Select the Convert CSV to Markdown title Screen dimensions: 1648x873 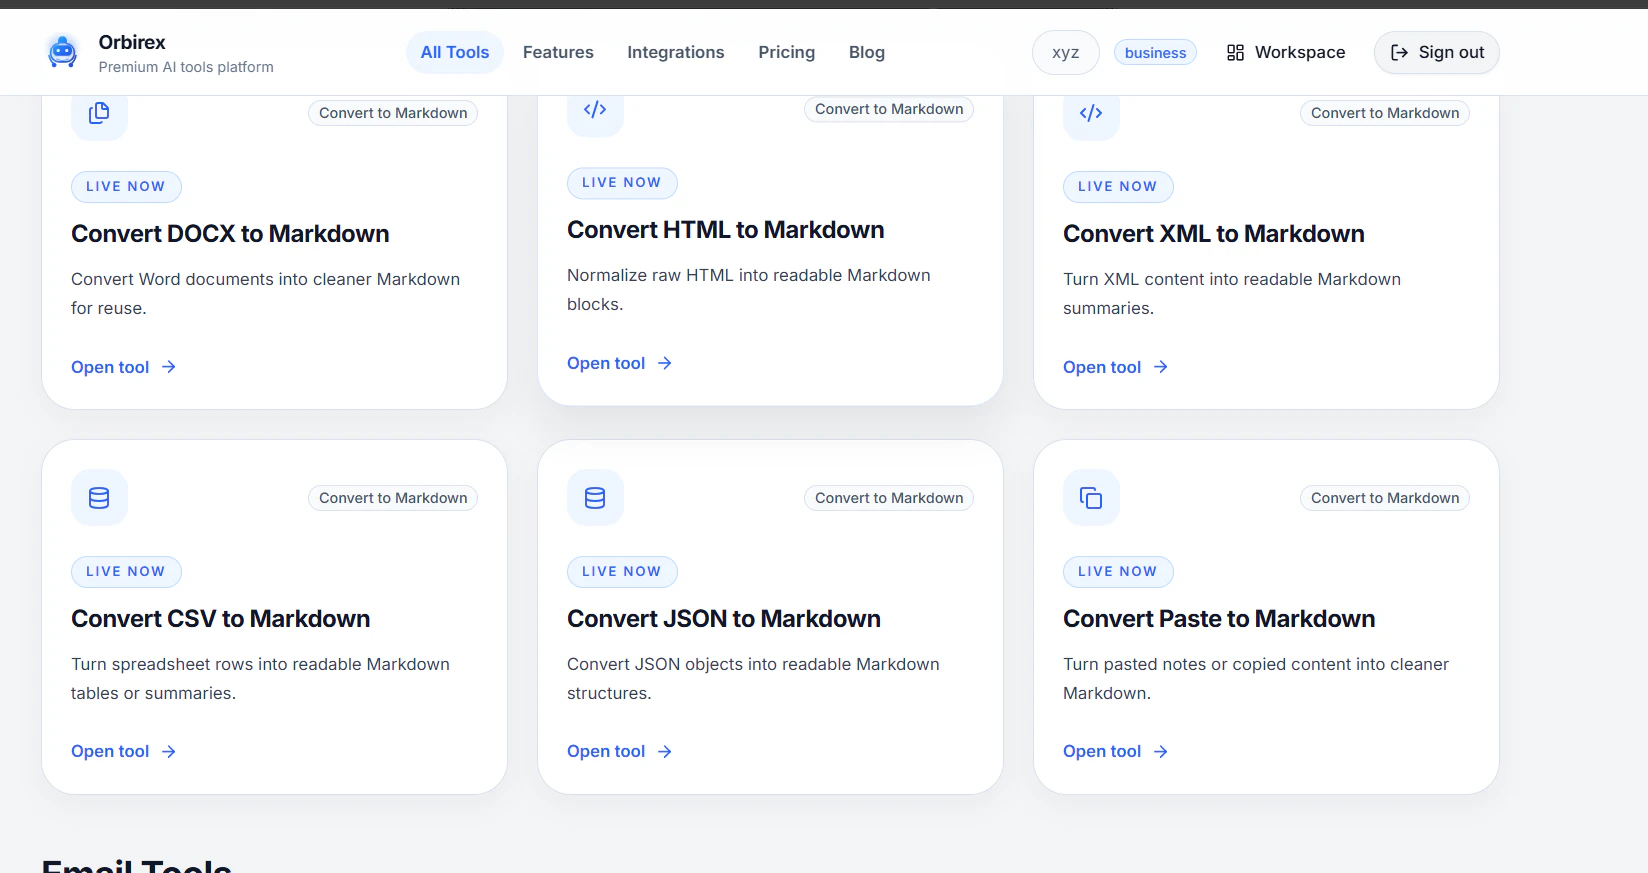point(220,619)
